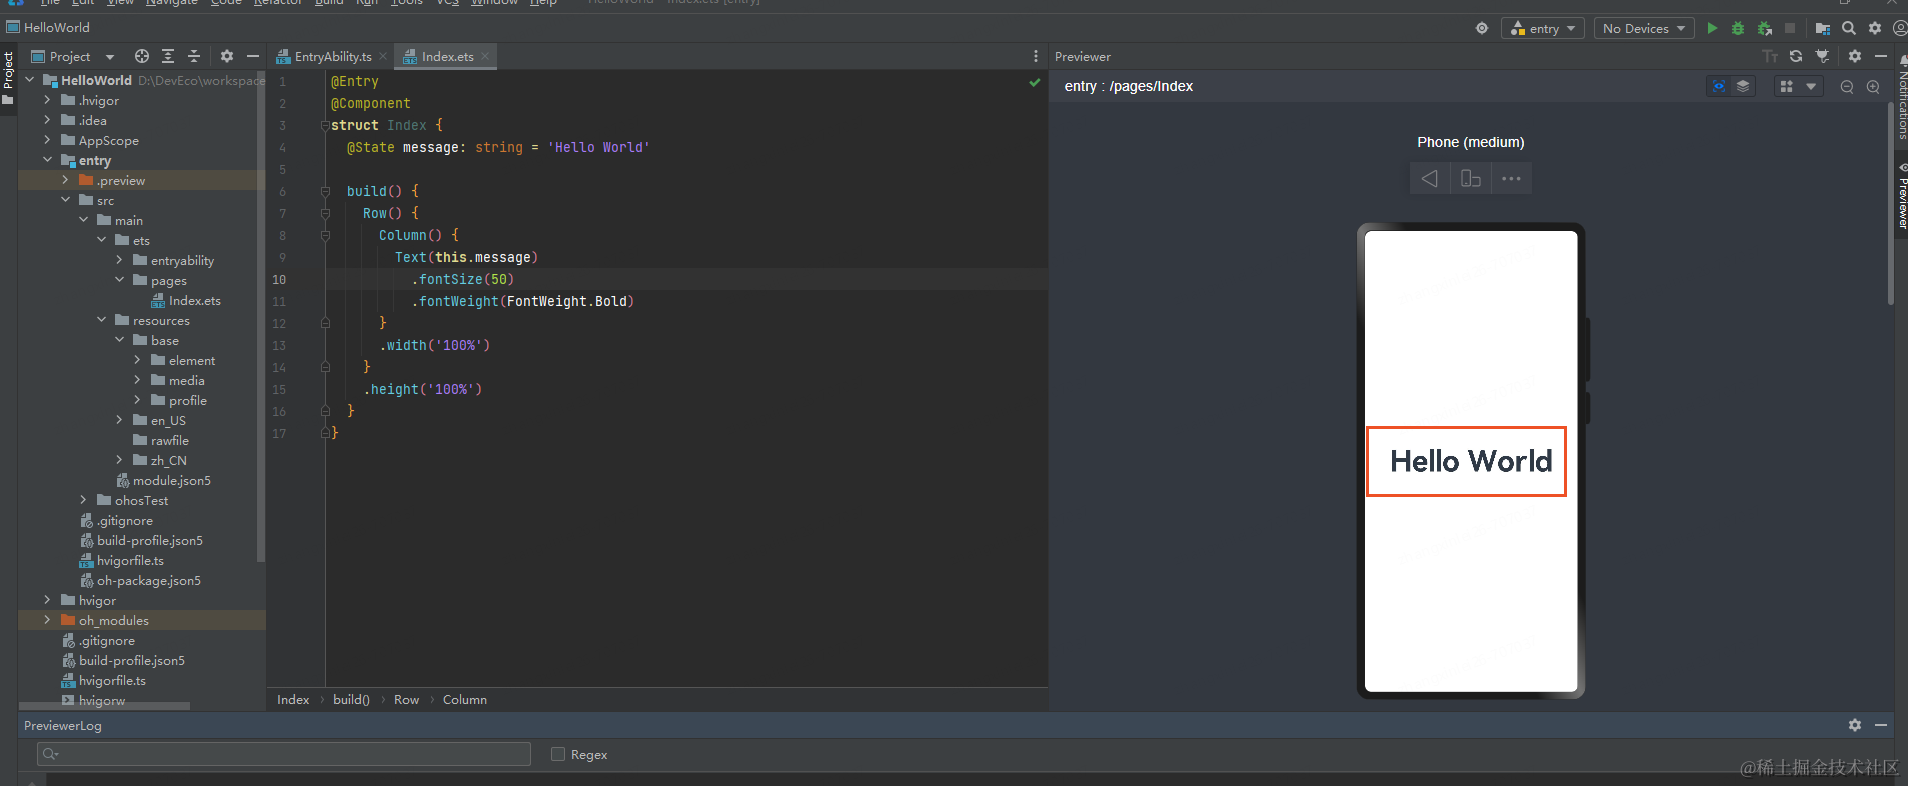This screenshot has width=1908, height=786.
Task: Expand the .preview folder
Action: 65,180
